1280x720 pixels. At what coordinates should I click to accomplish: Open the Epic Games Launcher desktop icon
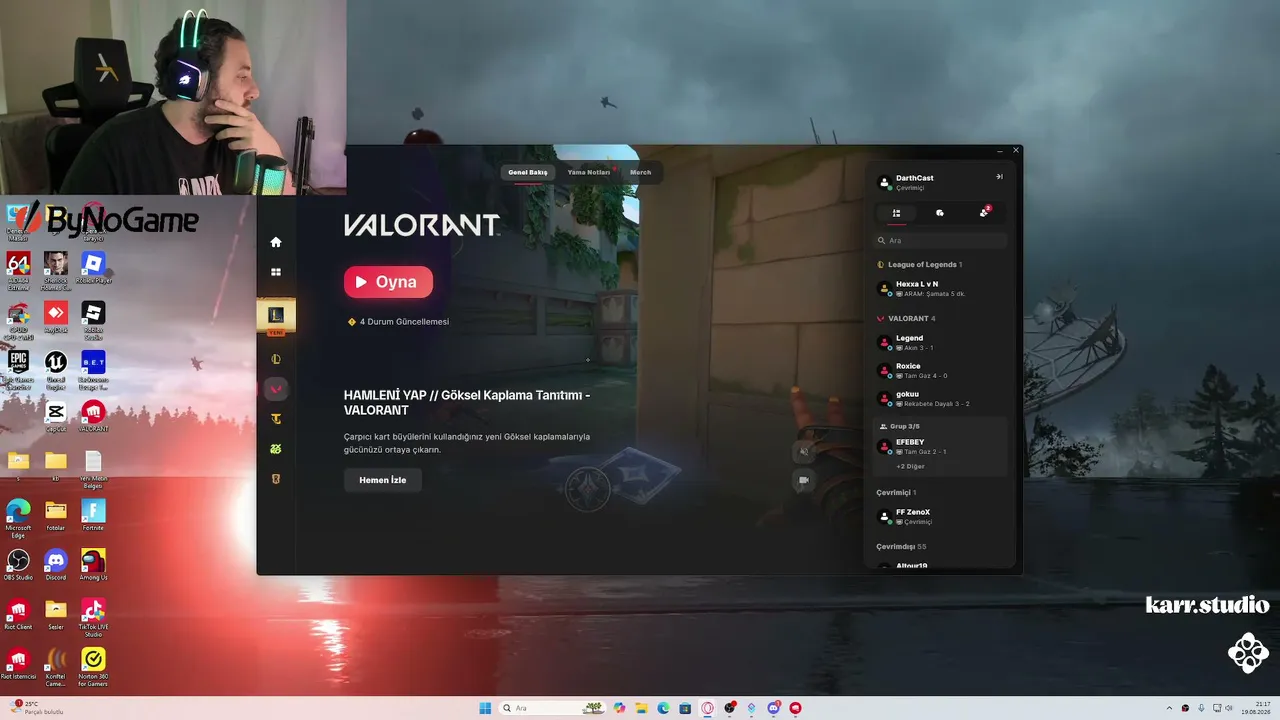click(18, 368)
